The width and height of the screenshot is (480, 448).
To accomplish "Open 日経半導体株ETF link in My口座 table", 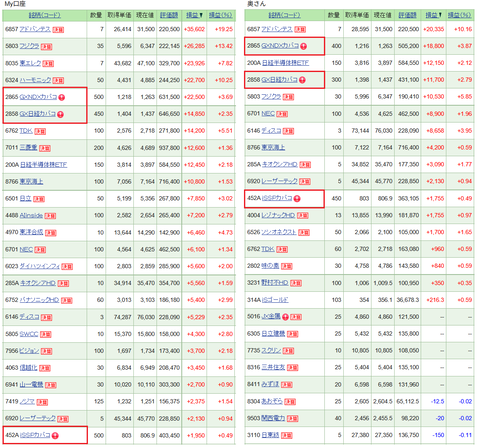I will click(44, 165).
